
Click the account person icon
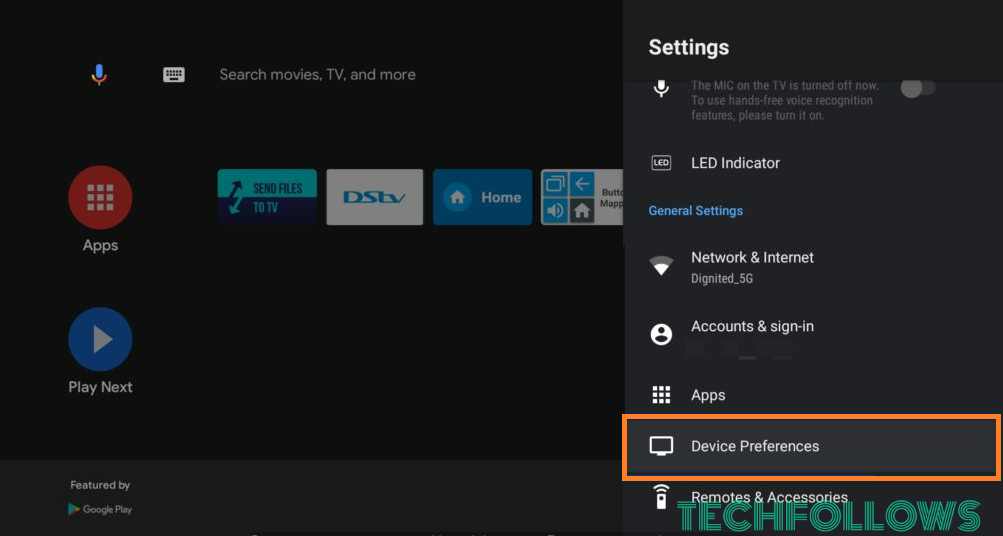(661, 334)
